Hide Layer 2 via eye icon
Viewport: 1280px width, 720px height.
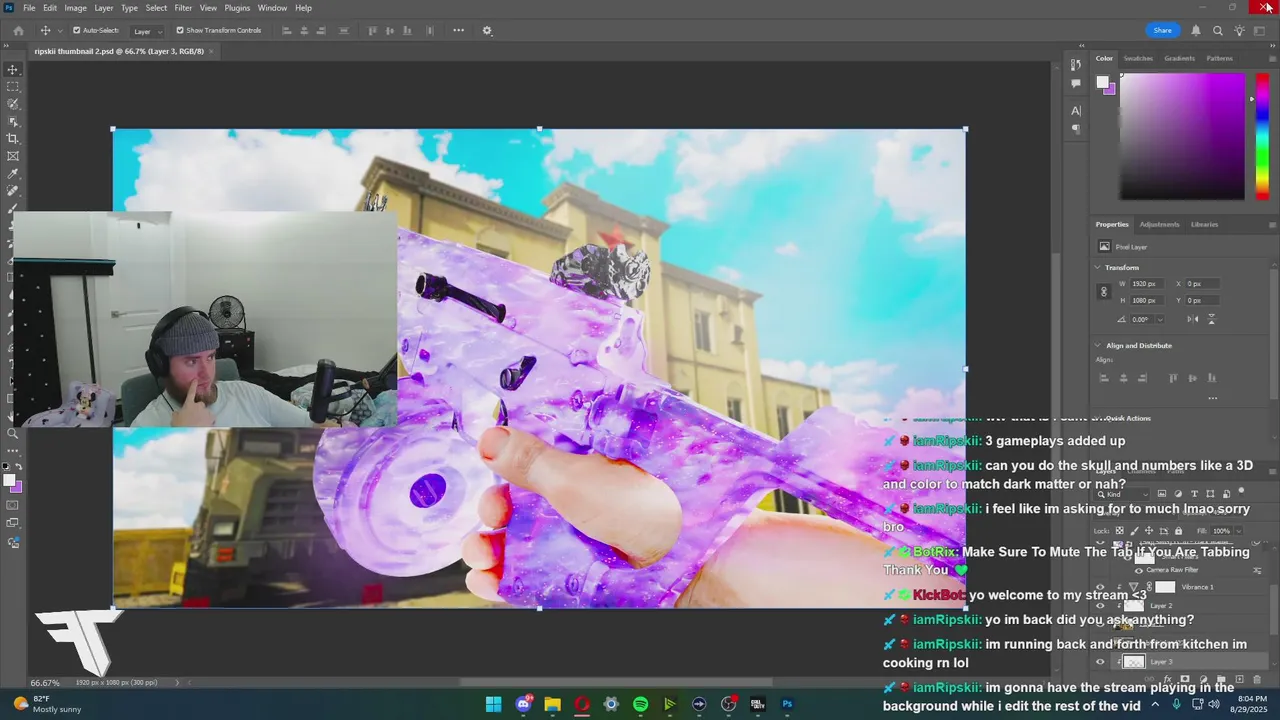1100,606
